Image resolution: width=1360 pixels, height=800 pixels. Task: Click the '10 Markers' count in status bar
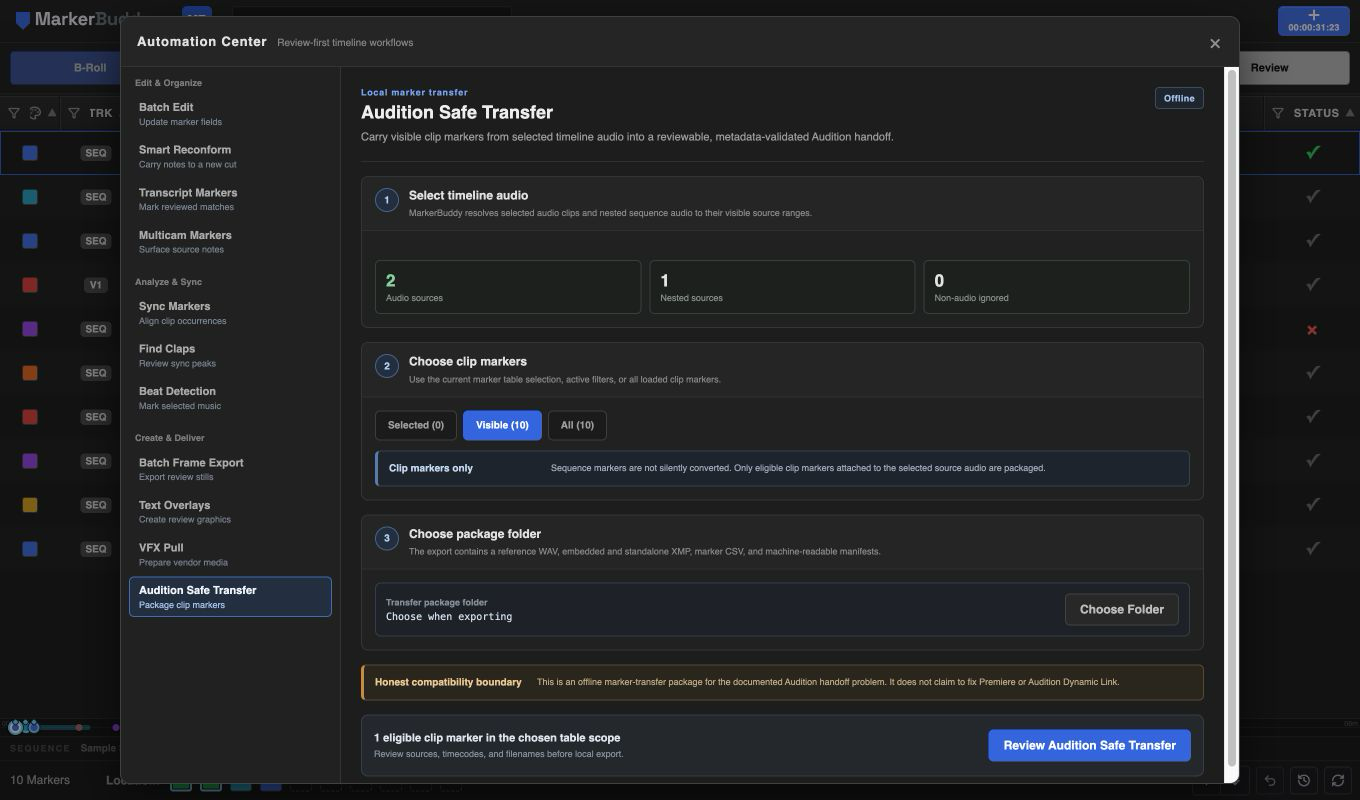[40, 780]
